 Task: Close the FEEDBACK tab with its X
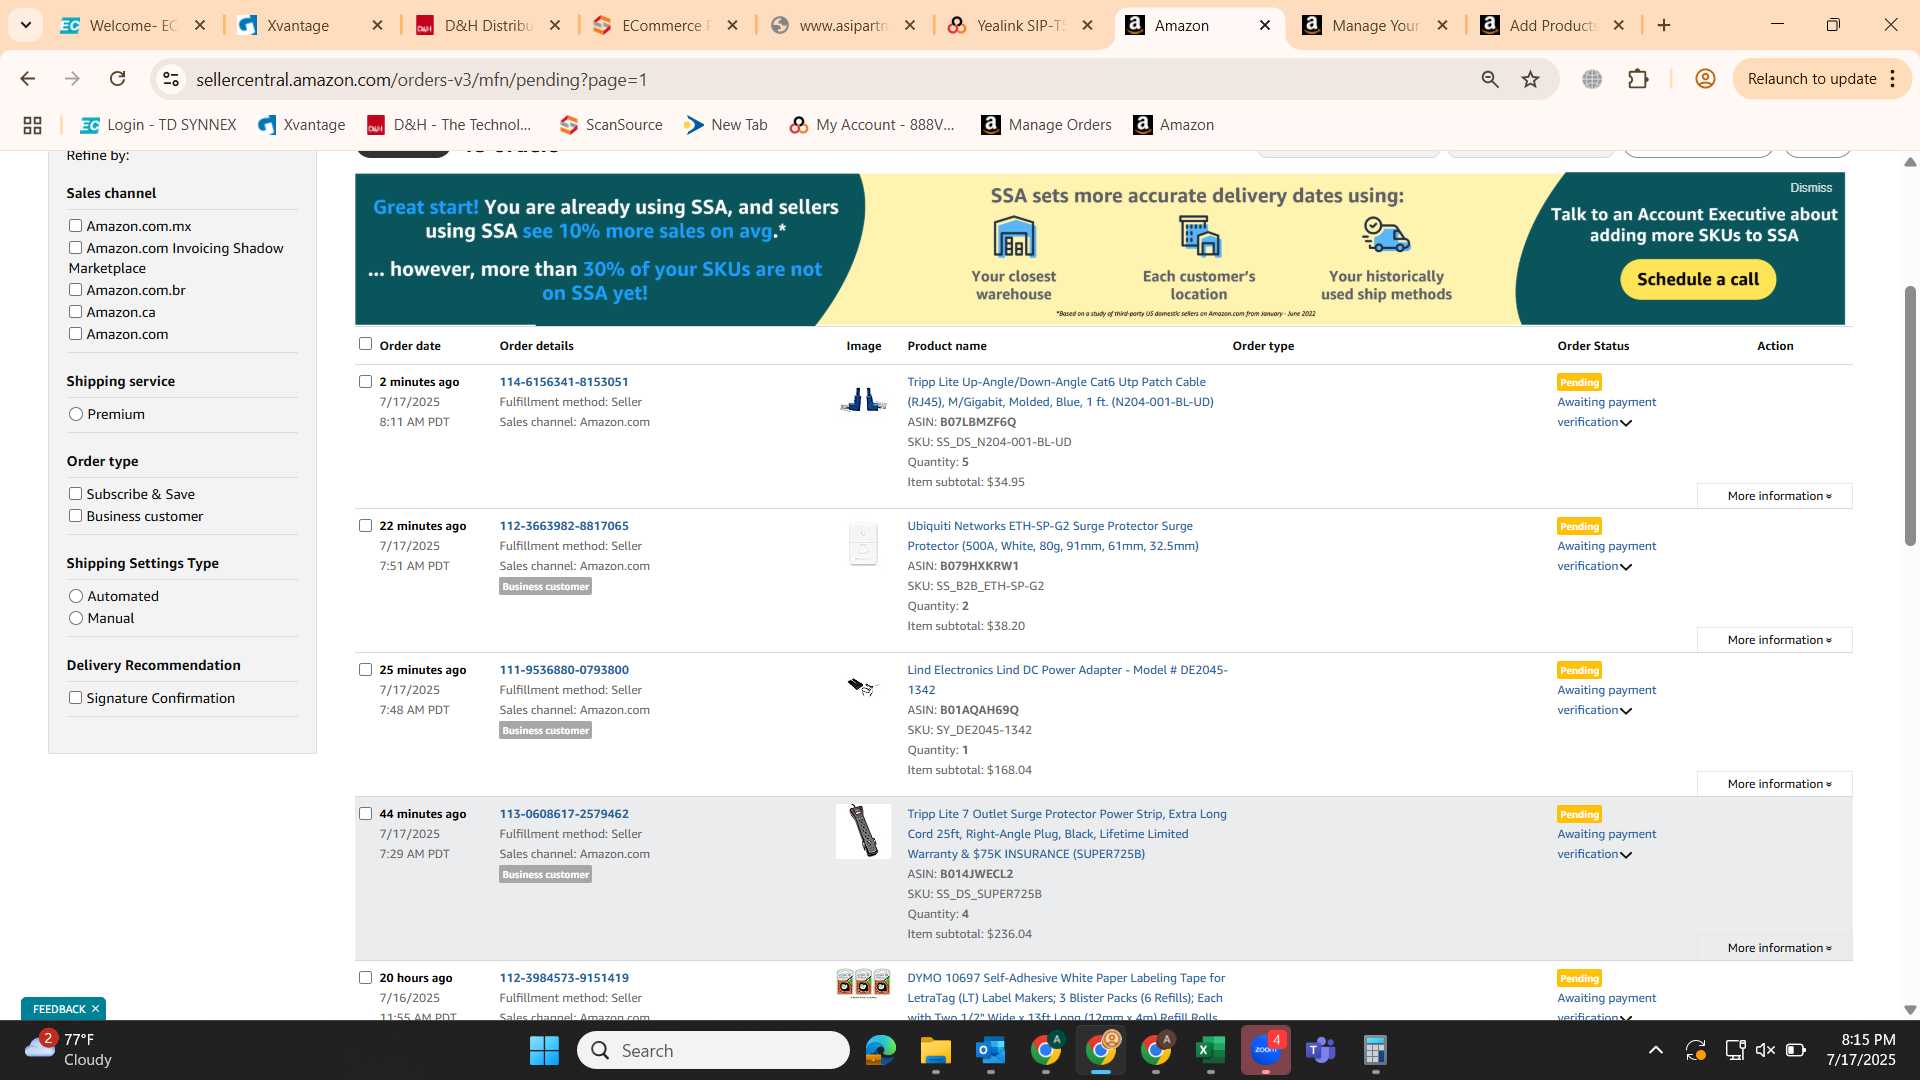pyautogui.click(x=95, y=1009)
